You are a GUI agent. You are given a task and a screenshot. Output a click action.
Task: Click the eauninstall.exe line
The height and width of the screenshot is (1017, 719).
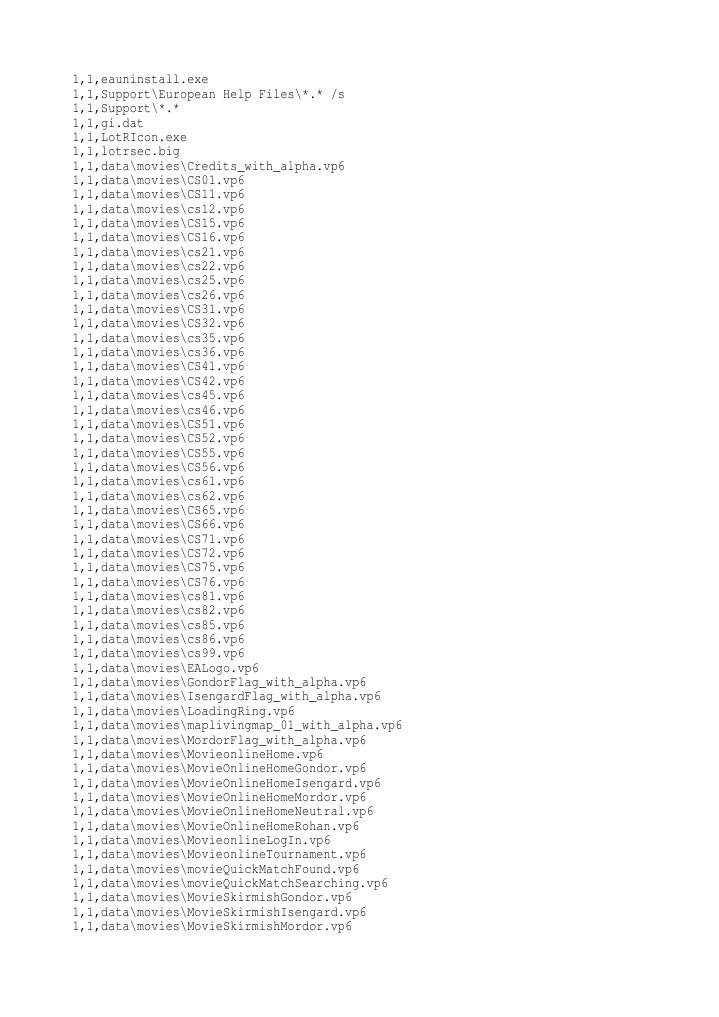(140, 80)
